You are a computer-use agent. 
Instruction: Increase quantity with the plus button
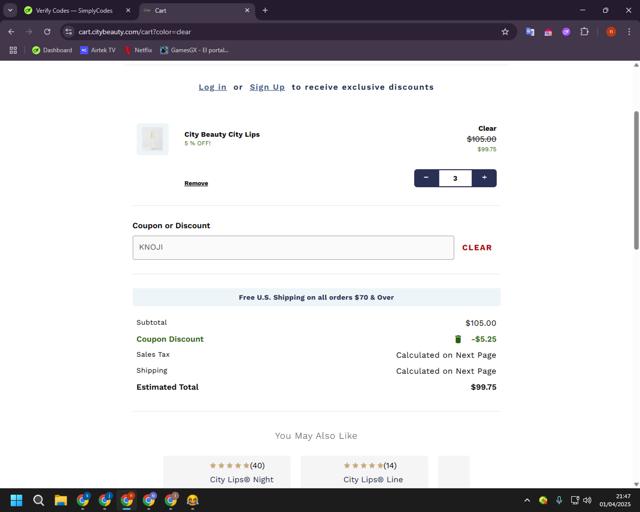[484, 178]
